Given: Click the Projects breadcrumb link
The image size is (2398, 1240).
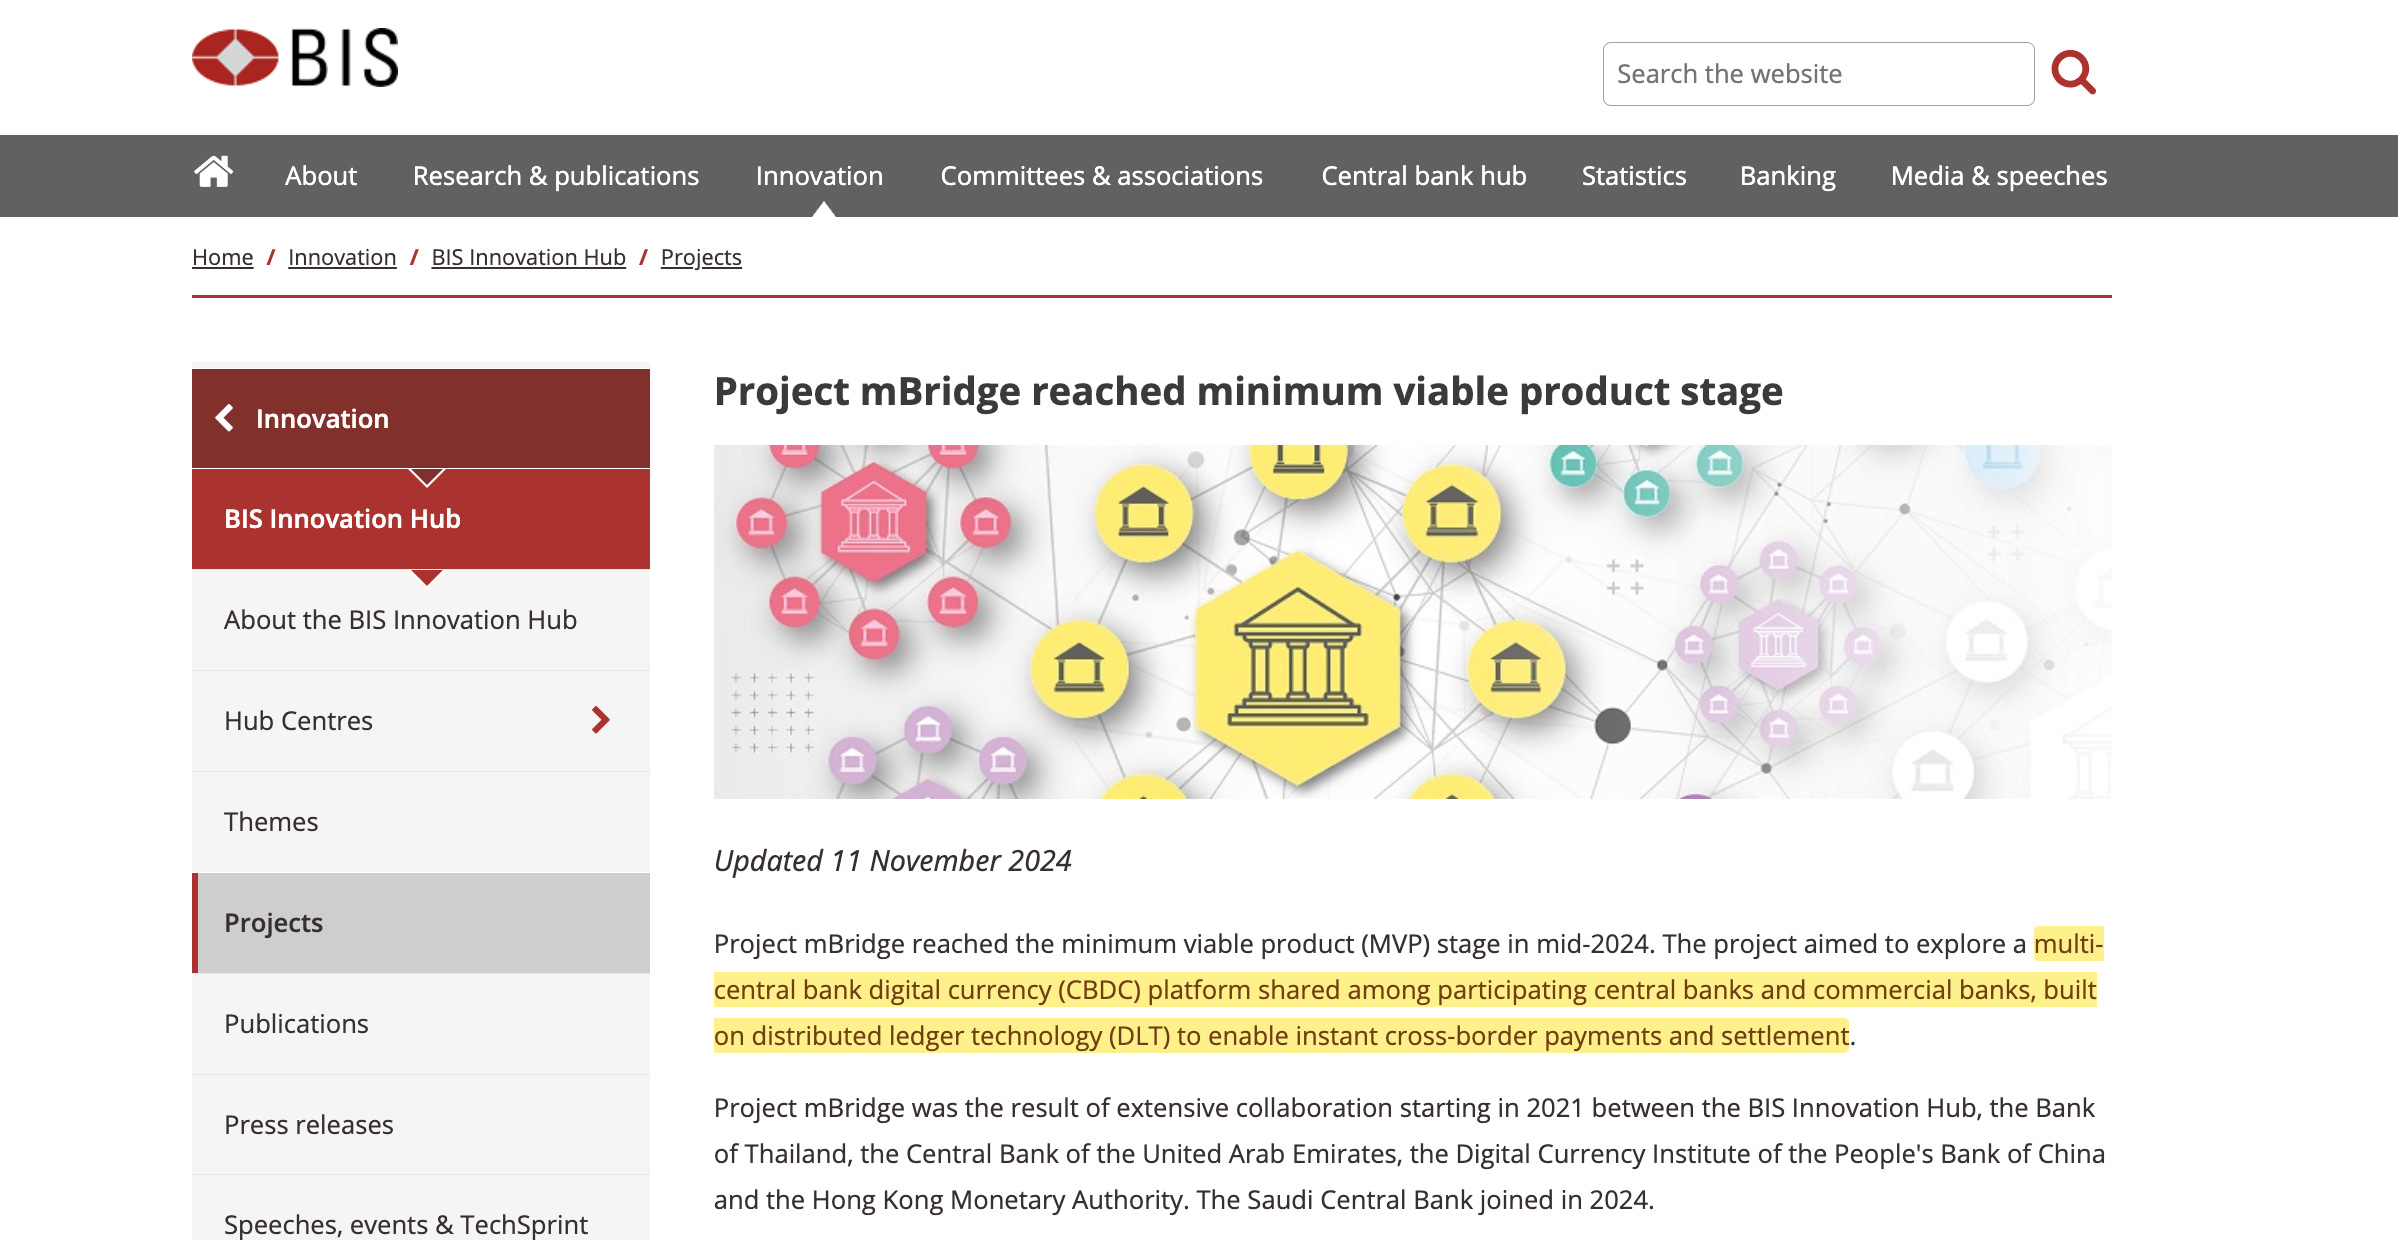Looking at the screenshot, I should coord(700,257).
